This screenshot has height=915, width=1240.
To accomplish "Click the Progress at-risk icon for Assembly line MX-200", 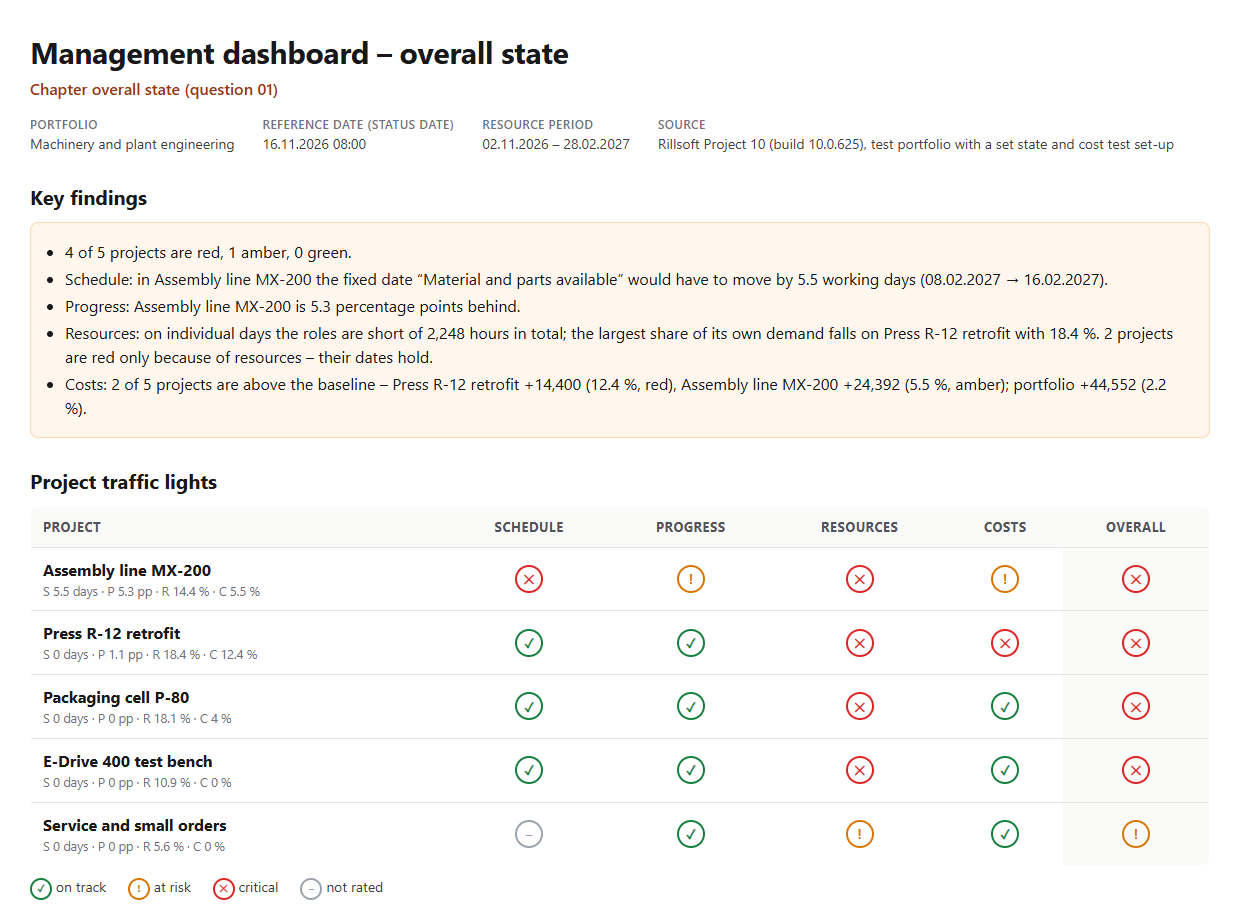I will 691,579.
